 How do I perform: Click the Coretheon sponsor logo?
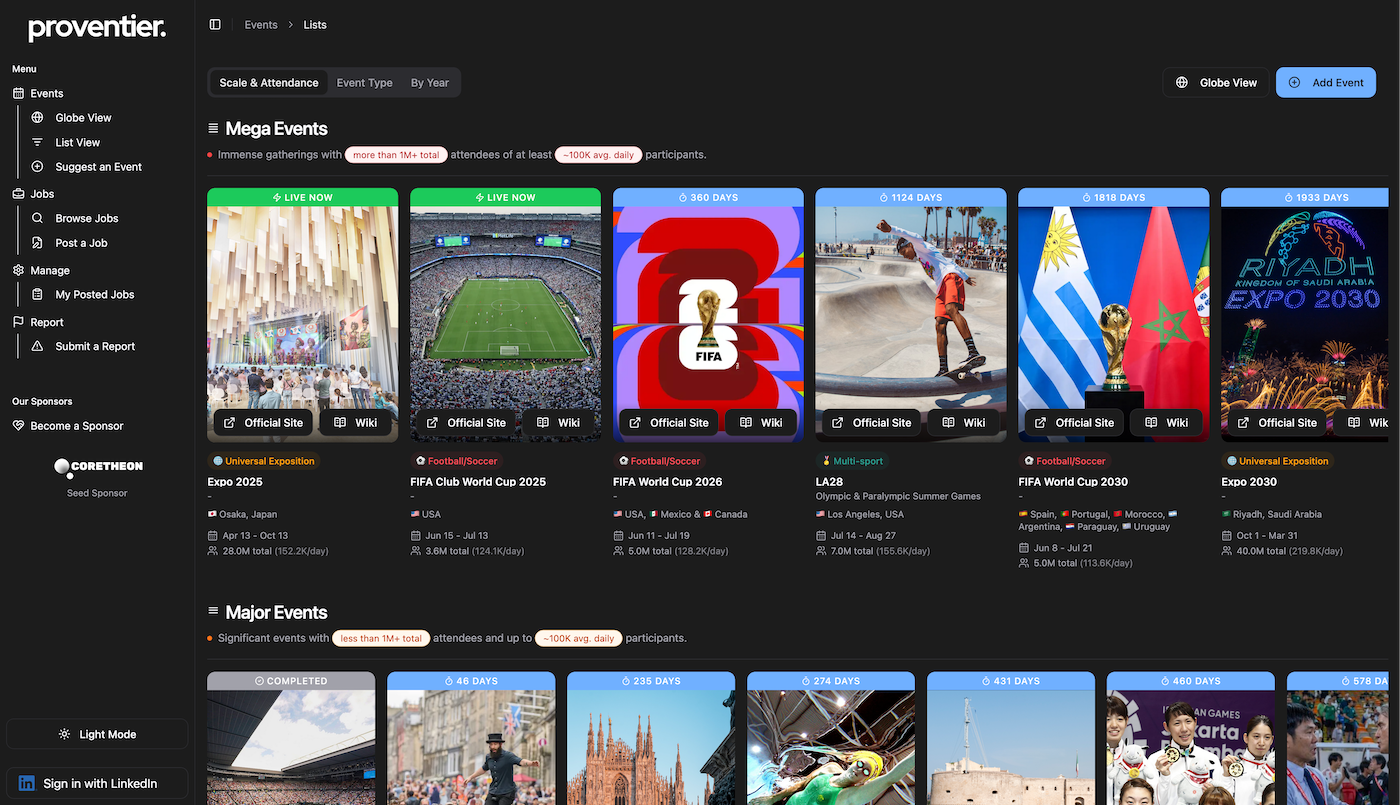[x=97, y=466]
